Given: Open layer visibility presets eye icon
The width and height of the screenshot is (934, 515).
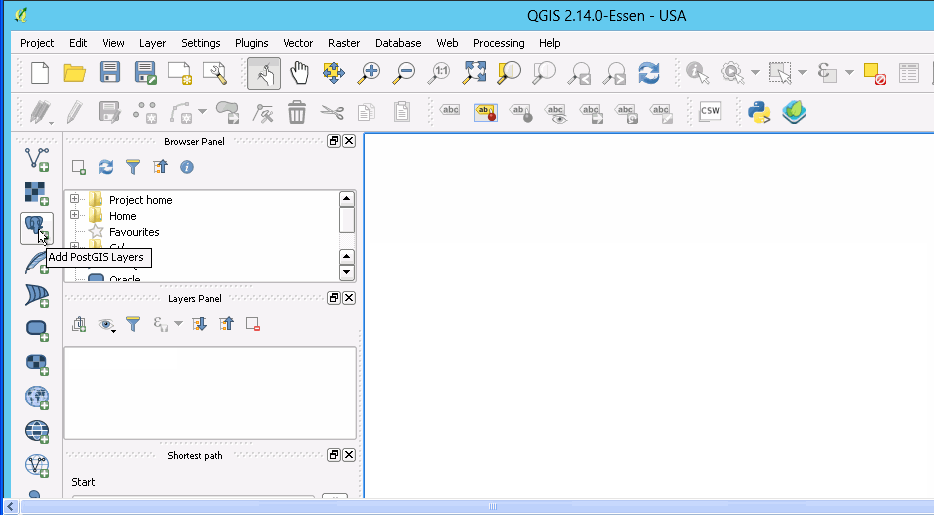Looking at the screenshot, I should click(107, 324).
